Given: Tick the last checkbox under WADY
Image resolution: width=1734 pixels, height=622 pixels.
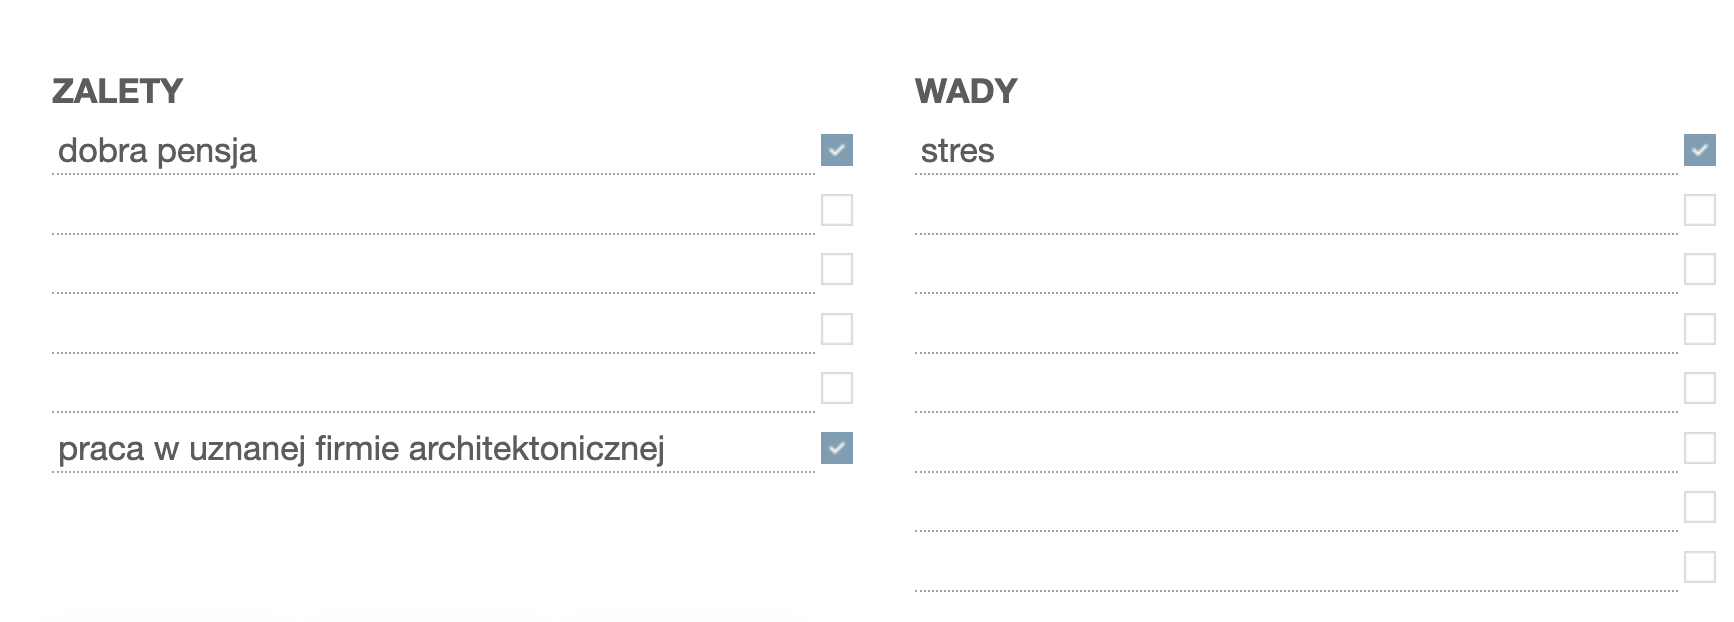Looking at the screenshot, I should coord(1700,567).
